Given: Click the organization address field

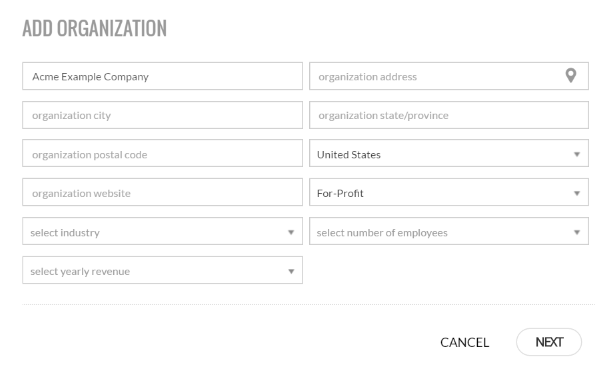Looking at the screenshot, I should click(449, 76).
